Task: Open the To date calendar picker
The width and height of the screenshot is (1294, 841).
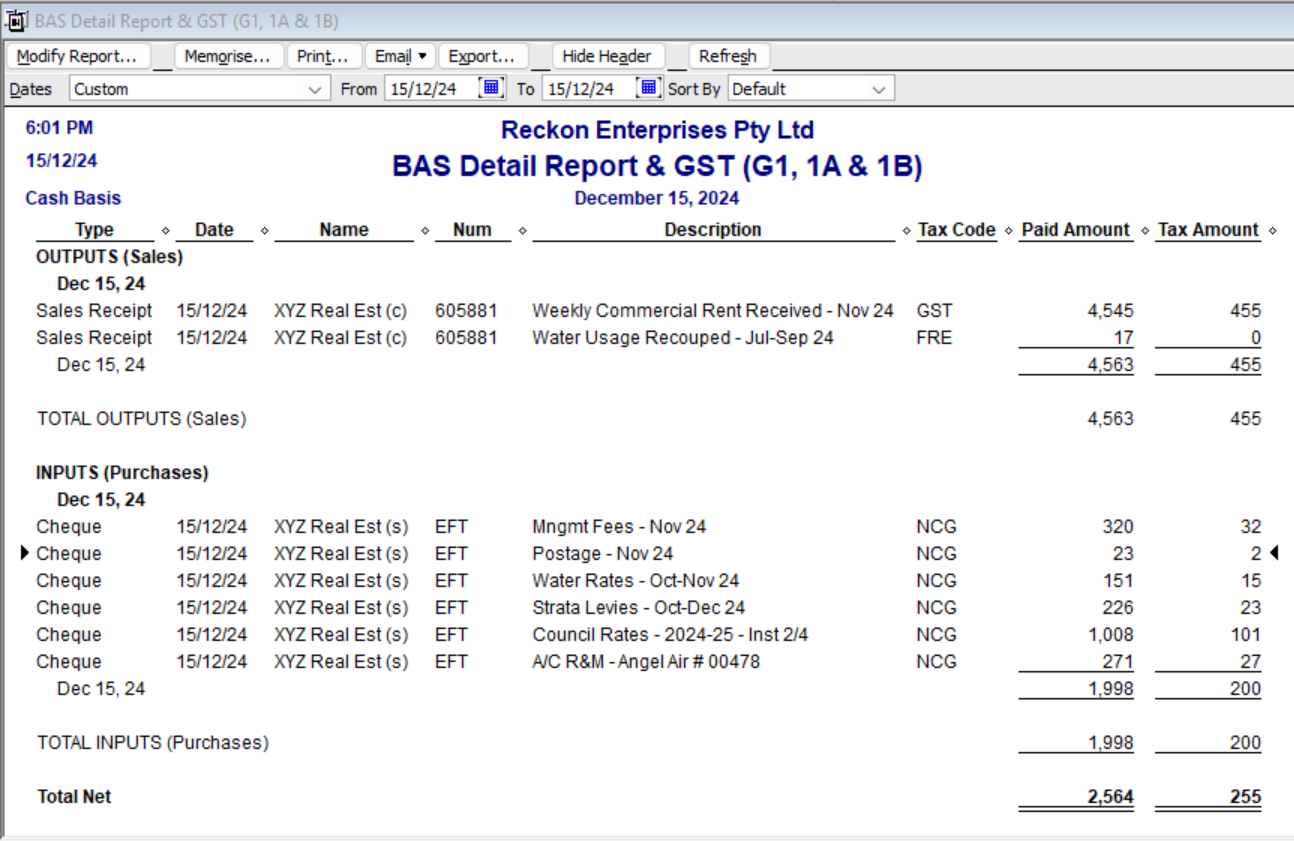Action: 649,88
